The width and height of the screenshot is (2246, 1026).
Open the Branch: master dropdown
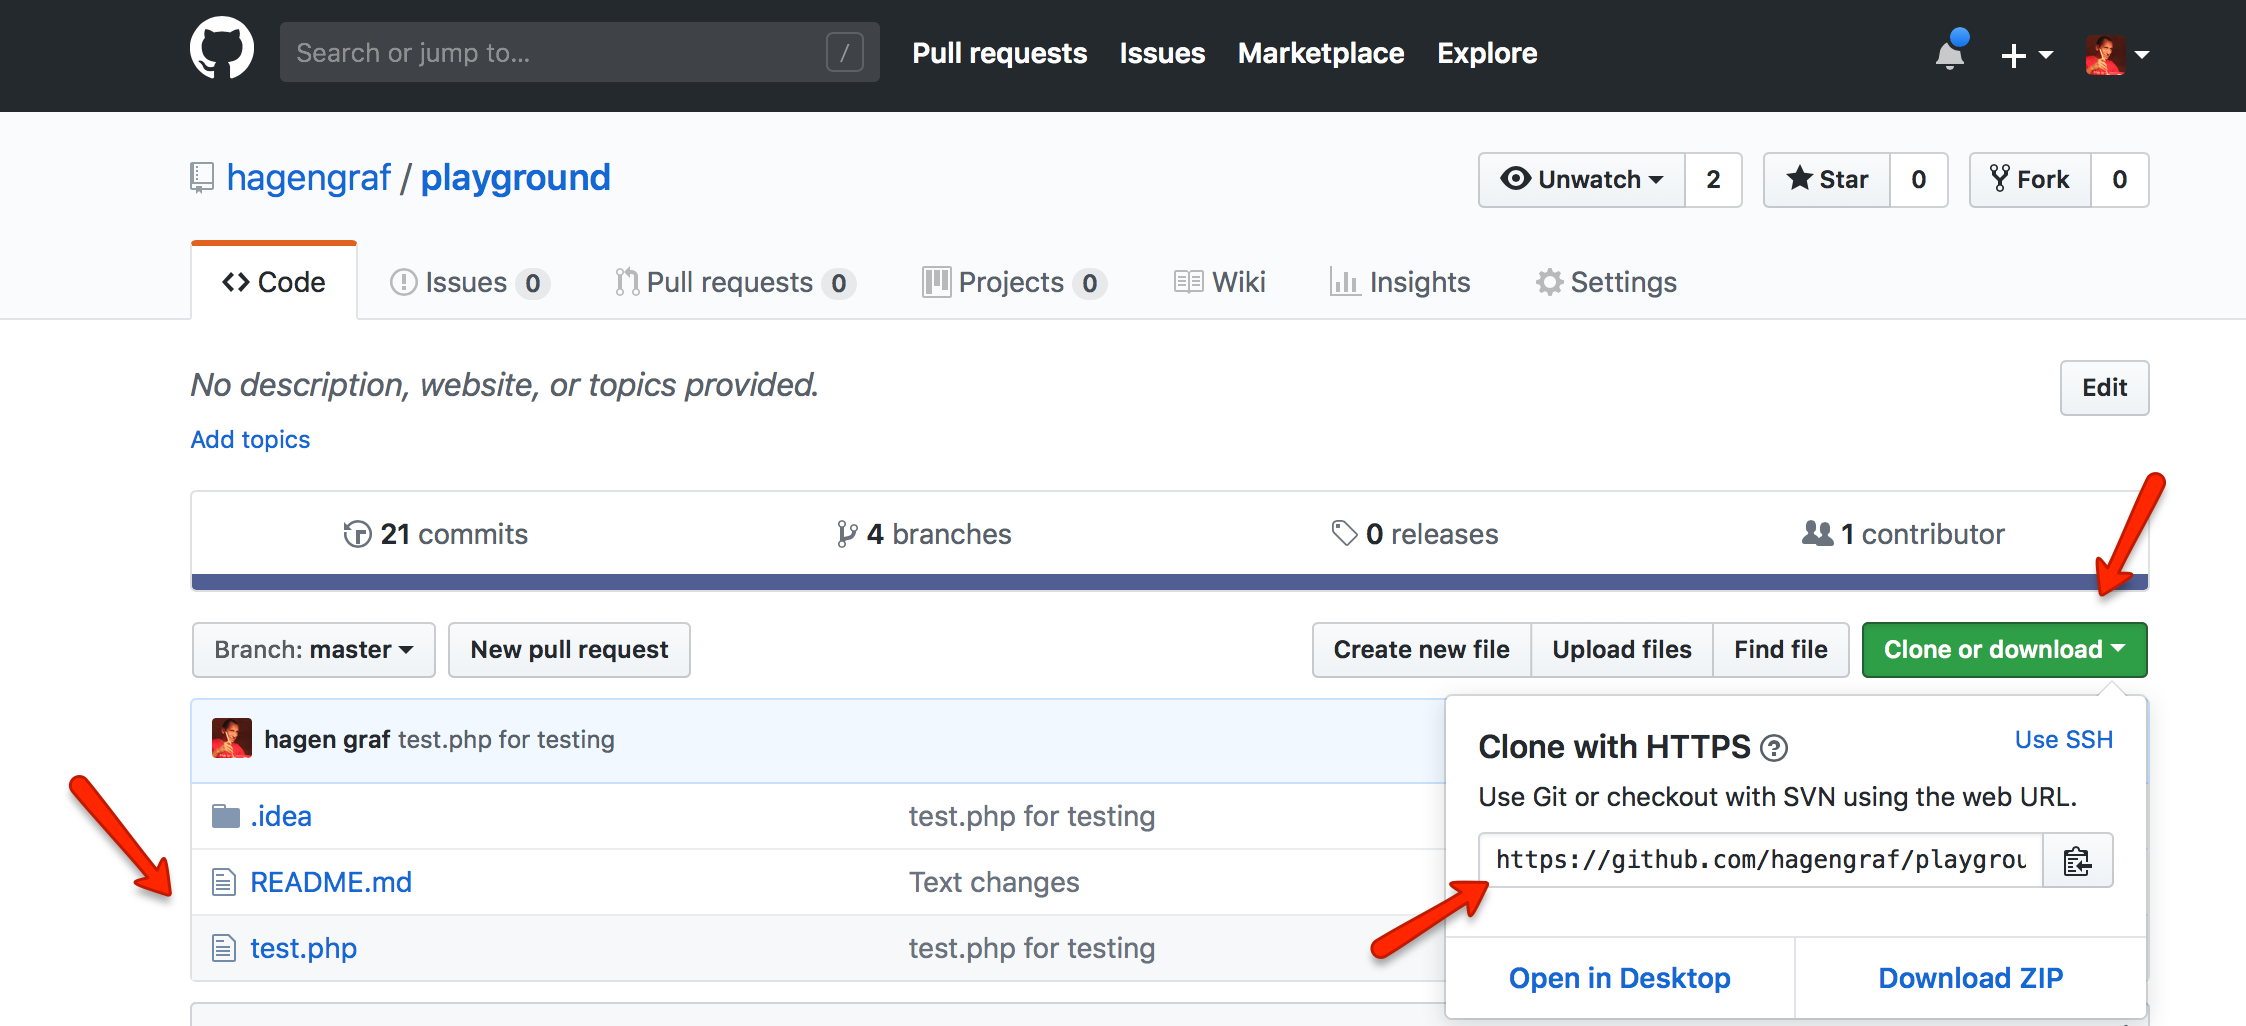[314, 650]
